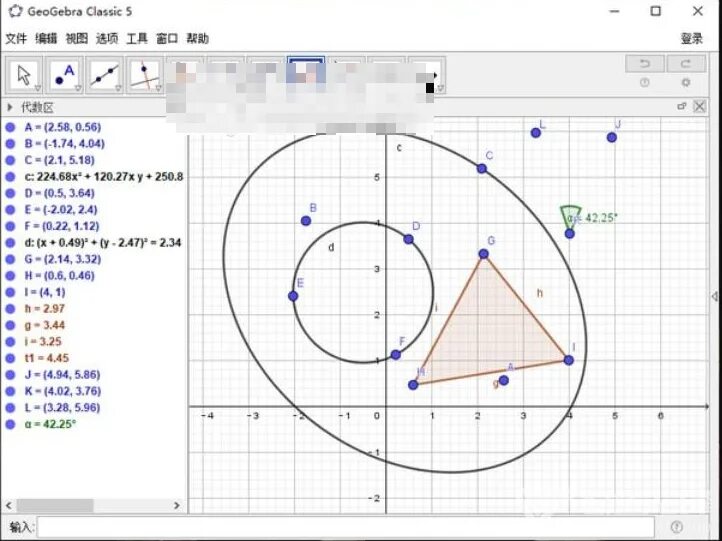This screenshot has width=722, height=541.
Task: Click point A near segment g
Action: pyautogui.click(x=504, y=380)
